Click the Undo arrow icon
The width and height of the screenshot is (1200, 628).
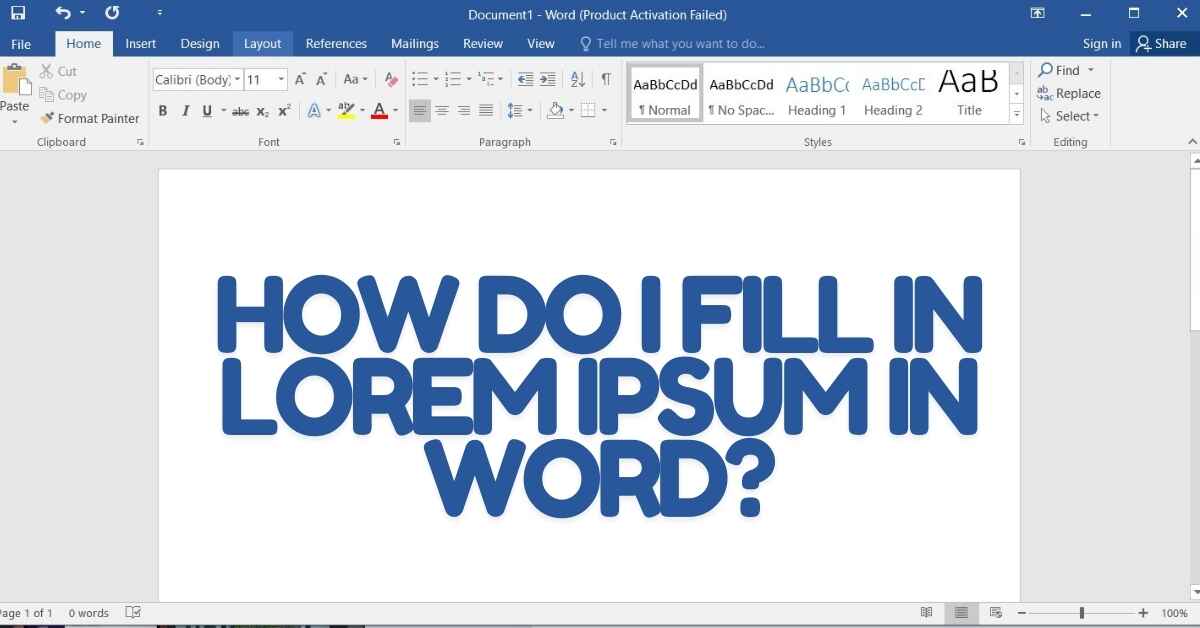click(63, 14)
